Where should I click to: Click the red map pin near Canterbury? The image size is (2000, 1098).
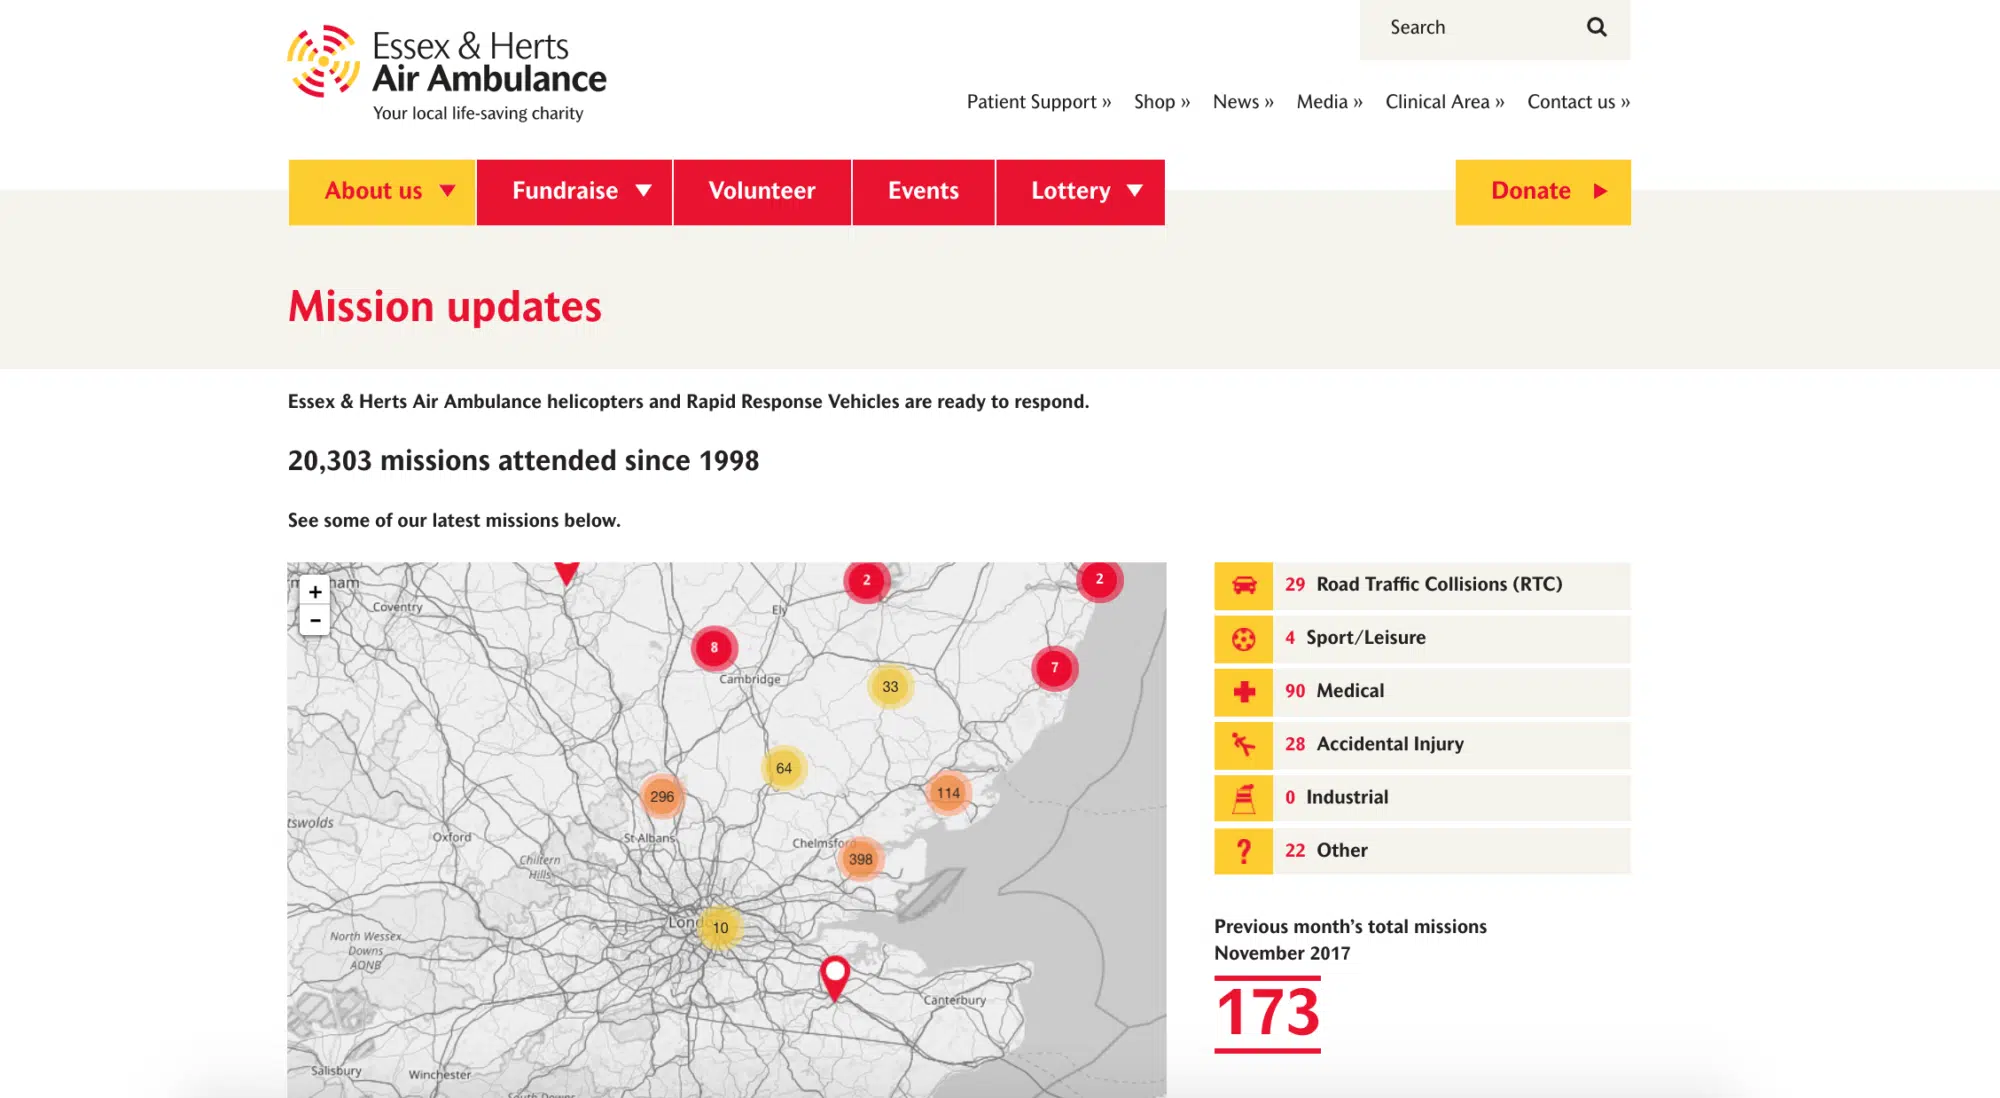[834, 975]
